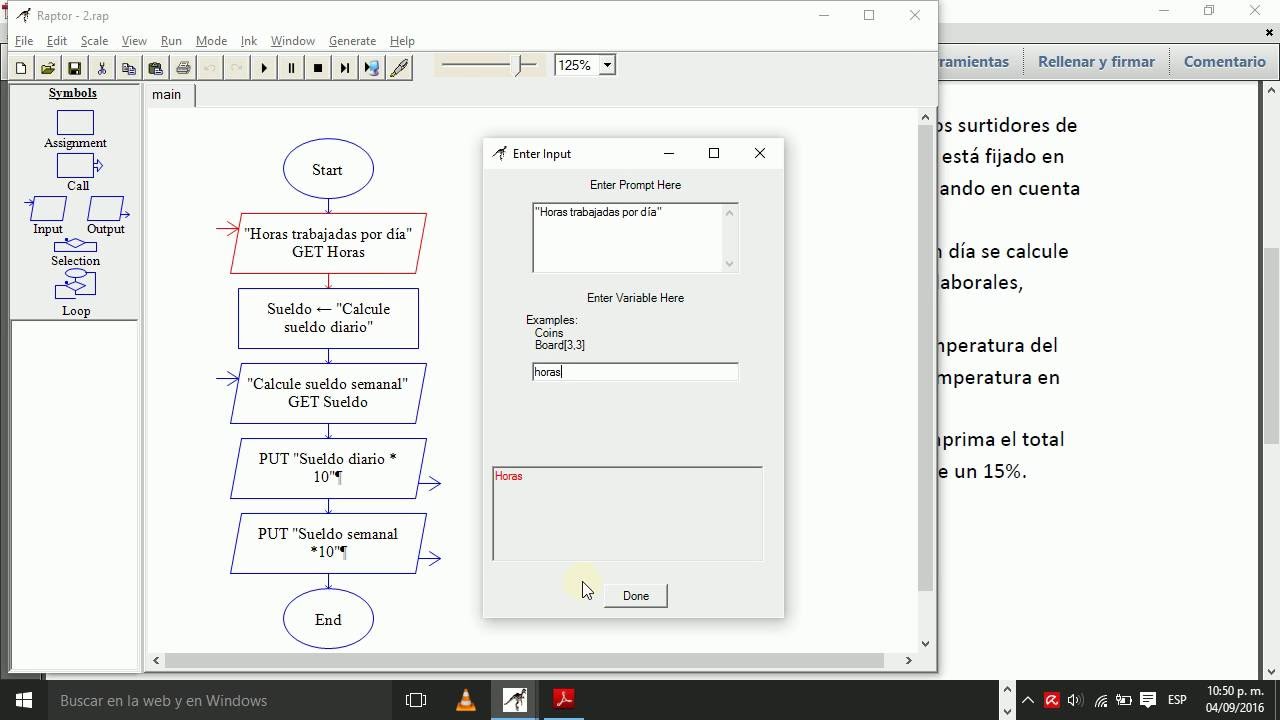Click the New file toolbar icon

point(21,68)
